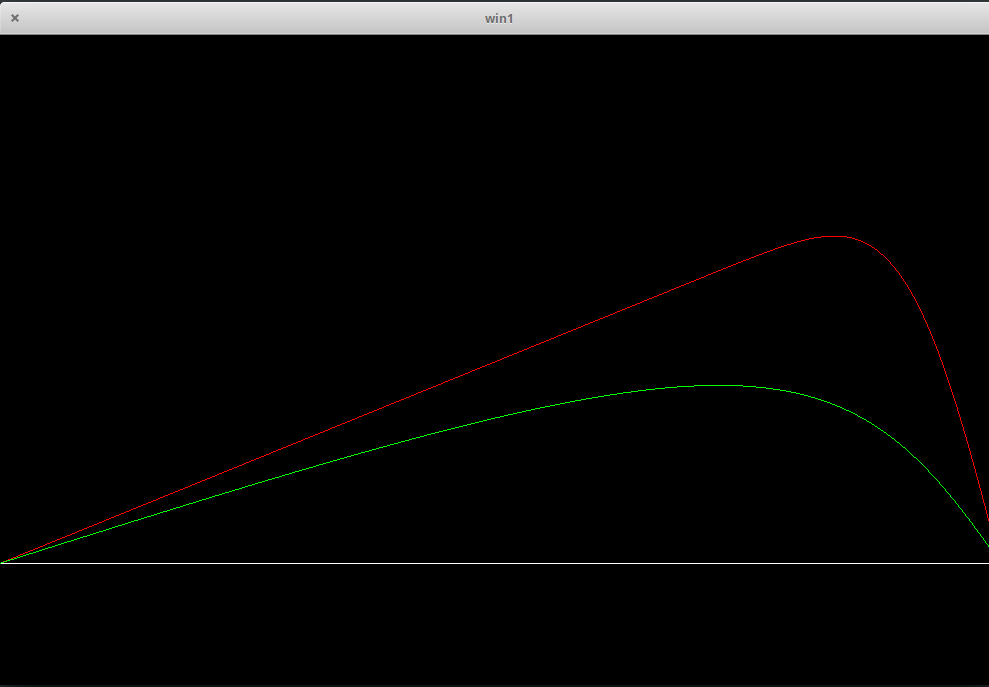Click empty title bar left of win1 text
The image size is (989, 687).
[x=250, y=18]
